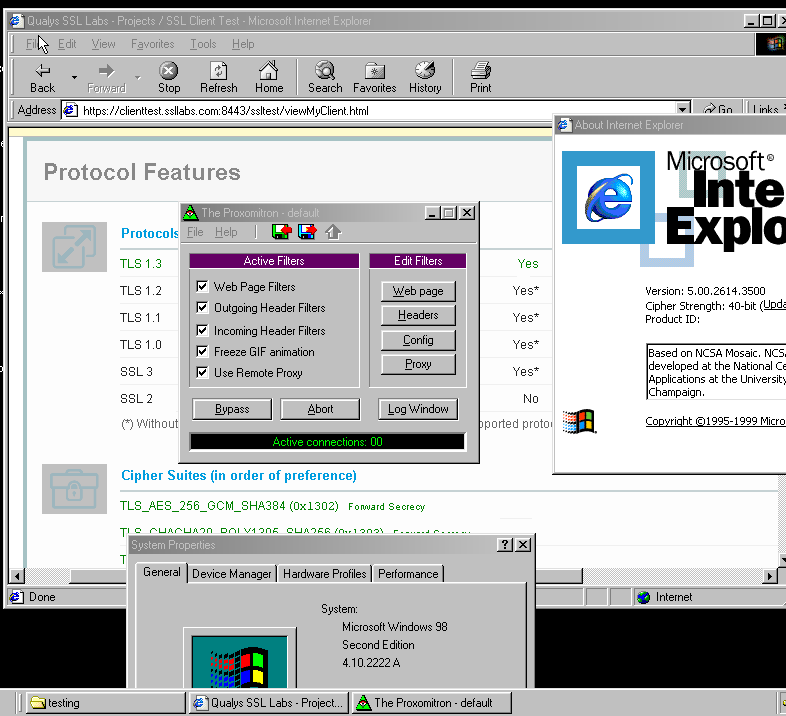Open the History pane
Viewport: 786px width, 716px height.
pos(425,78)
